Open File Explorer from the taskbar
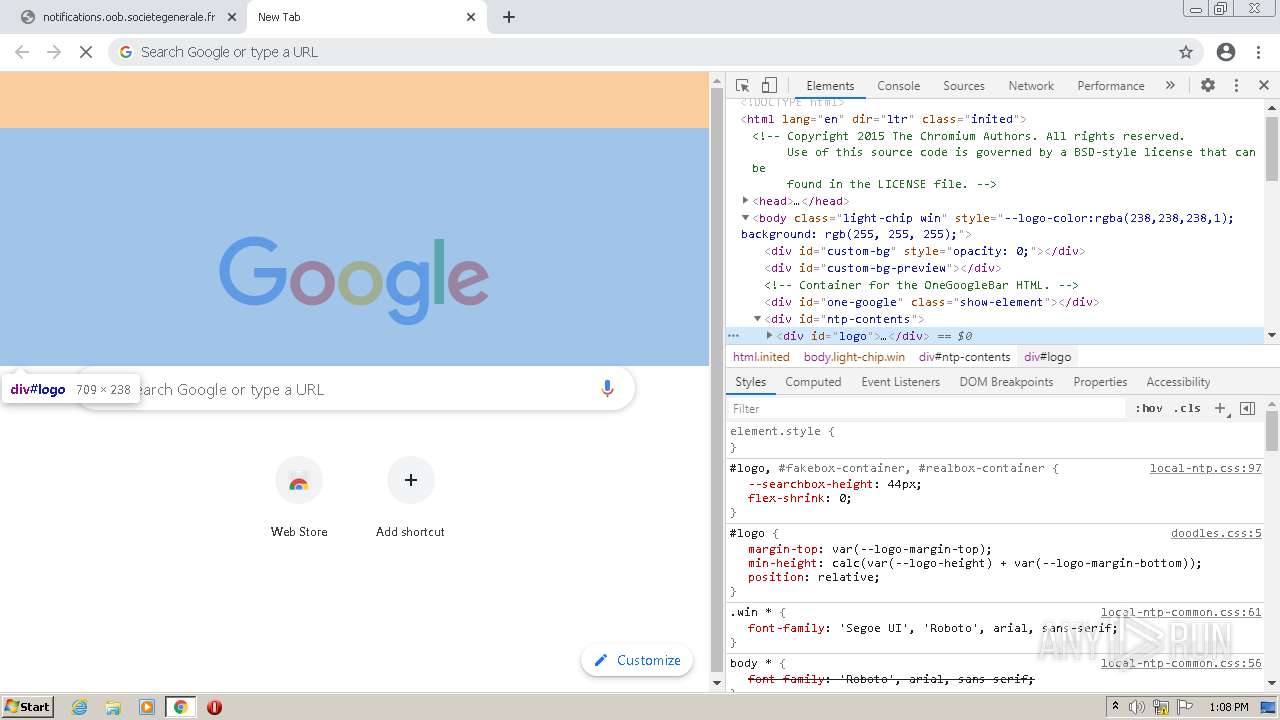The height and width of the screenshot is (720, 1280). (x=113, y=707)
